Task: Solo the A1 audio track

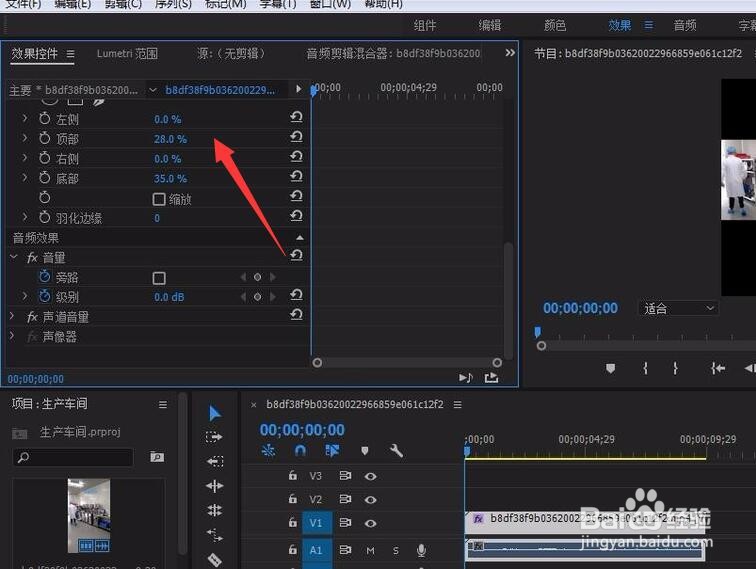Action: coord(396,550)
